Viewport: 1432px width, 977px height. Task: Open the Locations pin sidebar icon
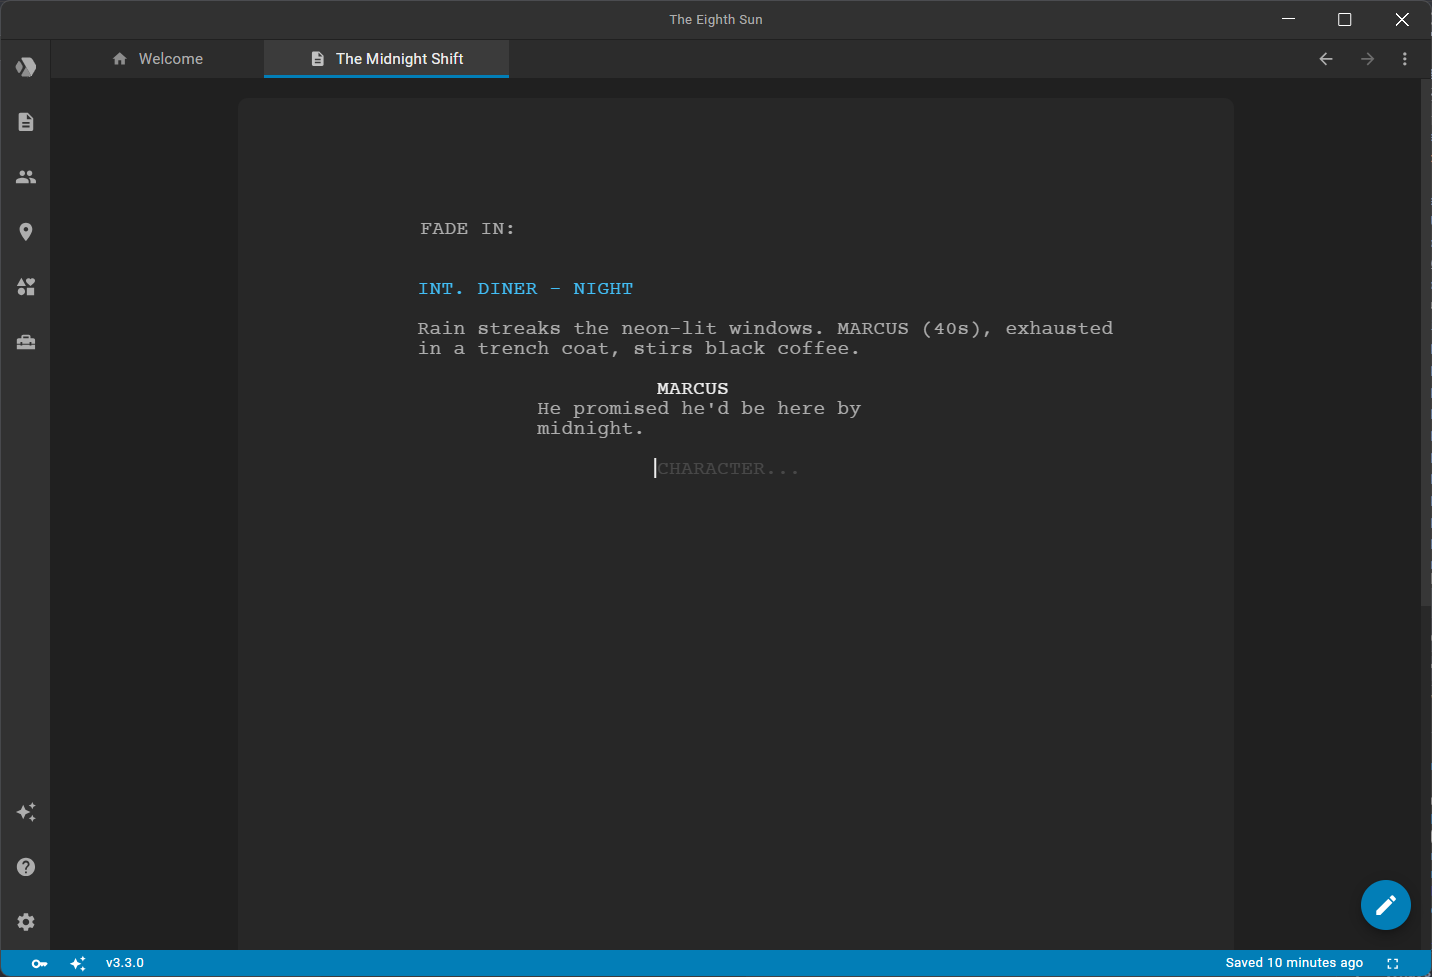point(26,232)
